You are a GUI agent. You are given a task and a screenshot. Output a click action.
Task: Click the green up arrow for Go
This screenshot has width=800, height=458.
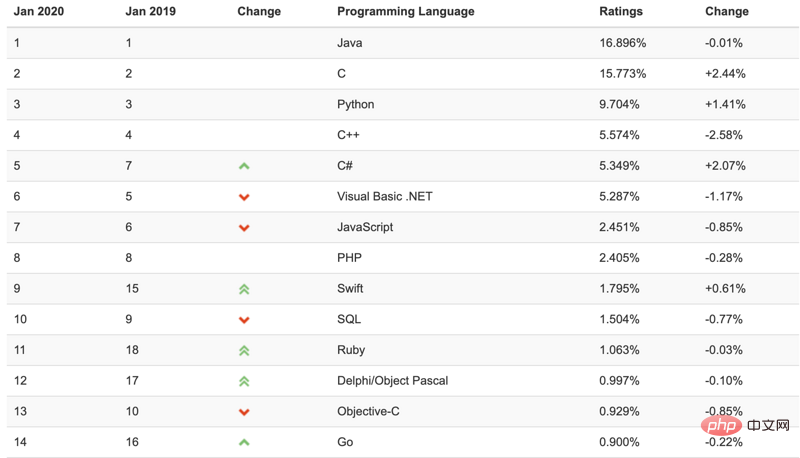point(244,442)
